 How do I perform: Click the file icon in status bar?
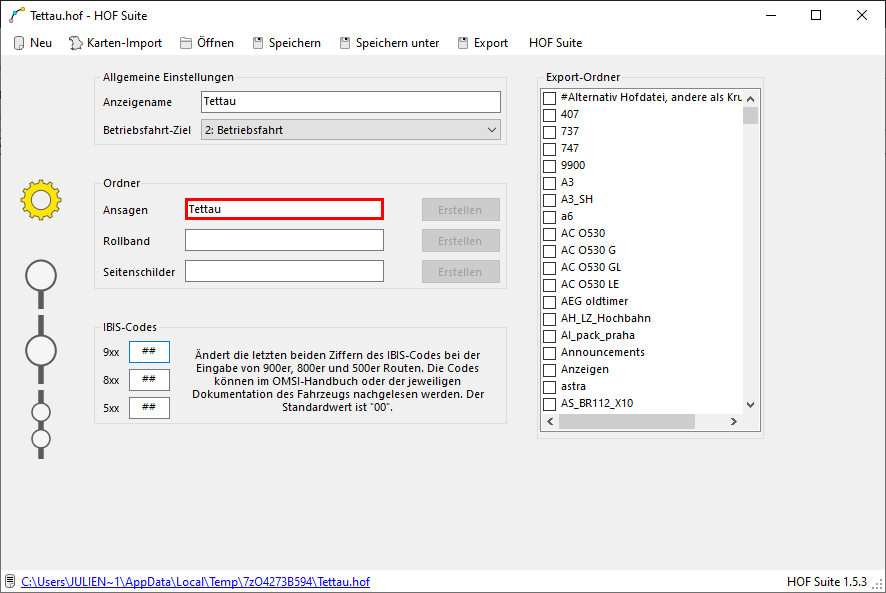[x=10, y=581]
